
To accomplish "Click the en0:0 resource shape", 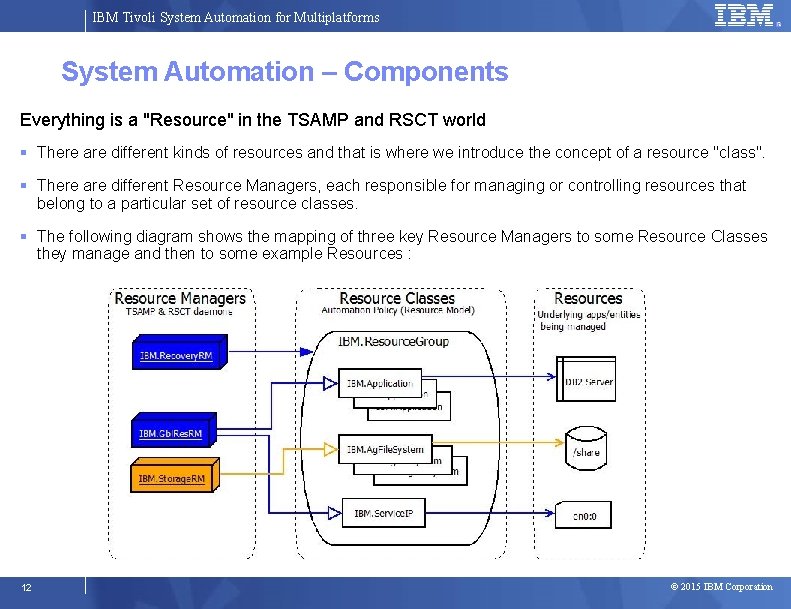I will point(583,515).
